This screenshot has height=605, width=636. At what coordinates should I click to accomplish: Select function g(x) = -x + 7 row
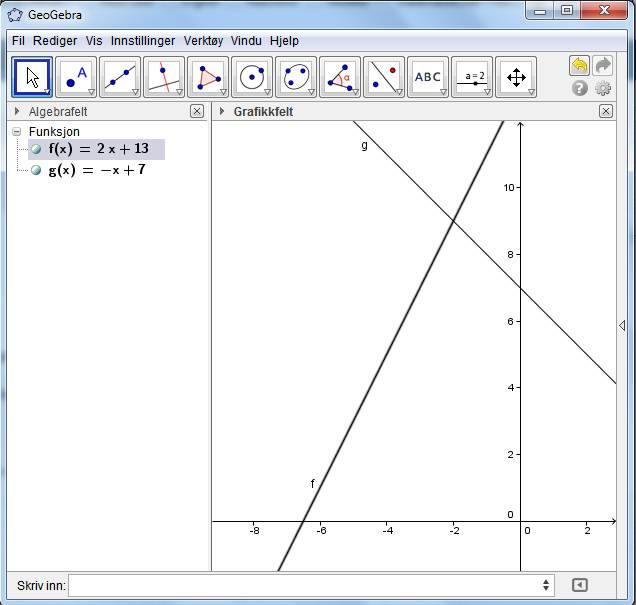pyautogui.click(x=97, y=170)
